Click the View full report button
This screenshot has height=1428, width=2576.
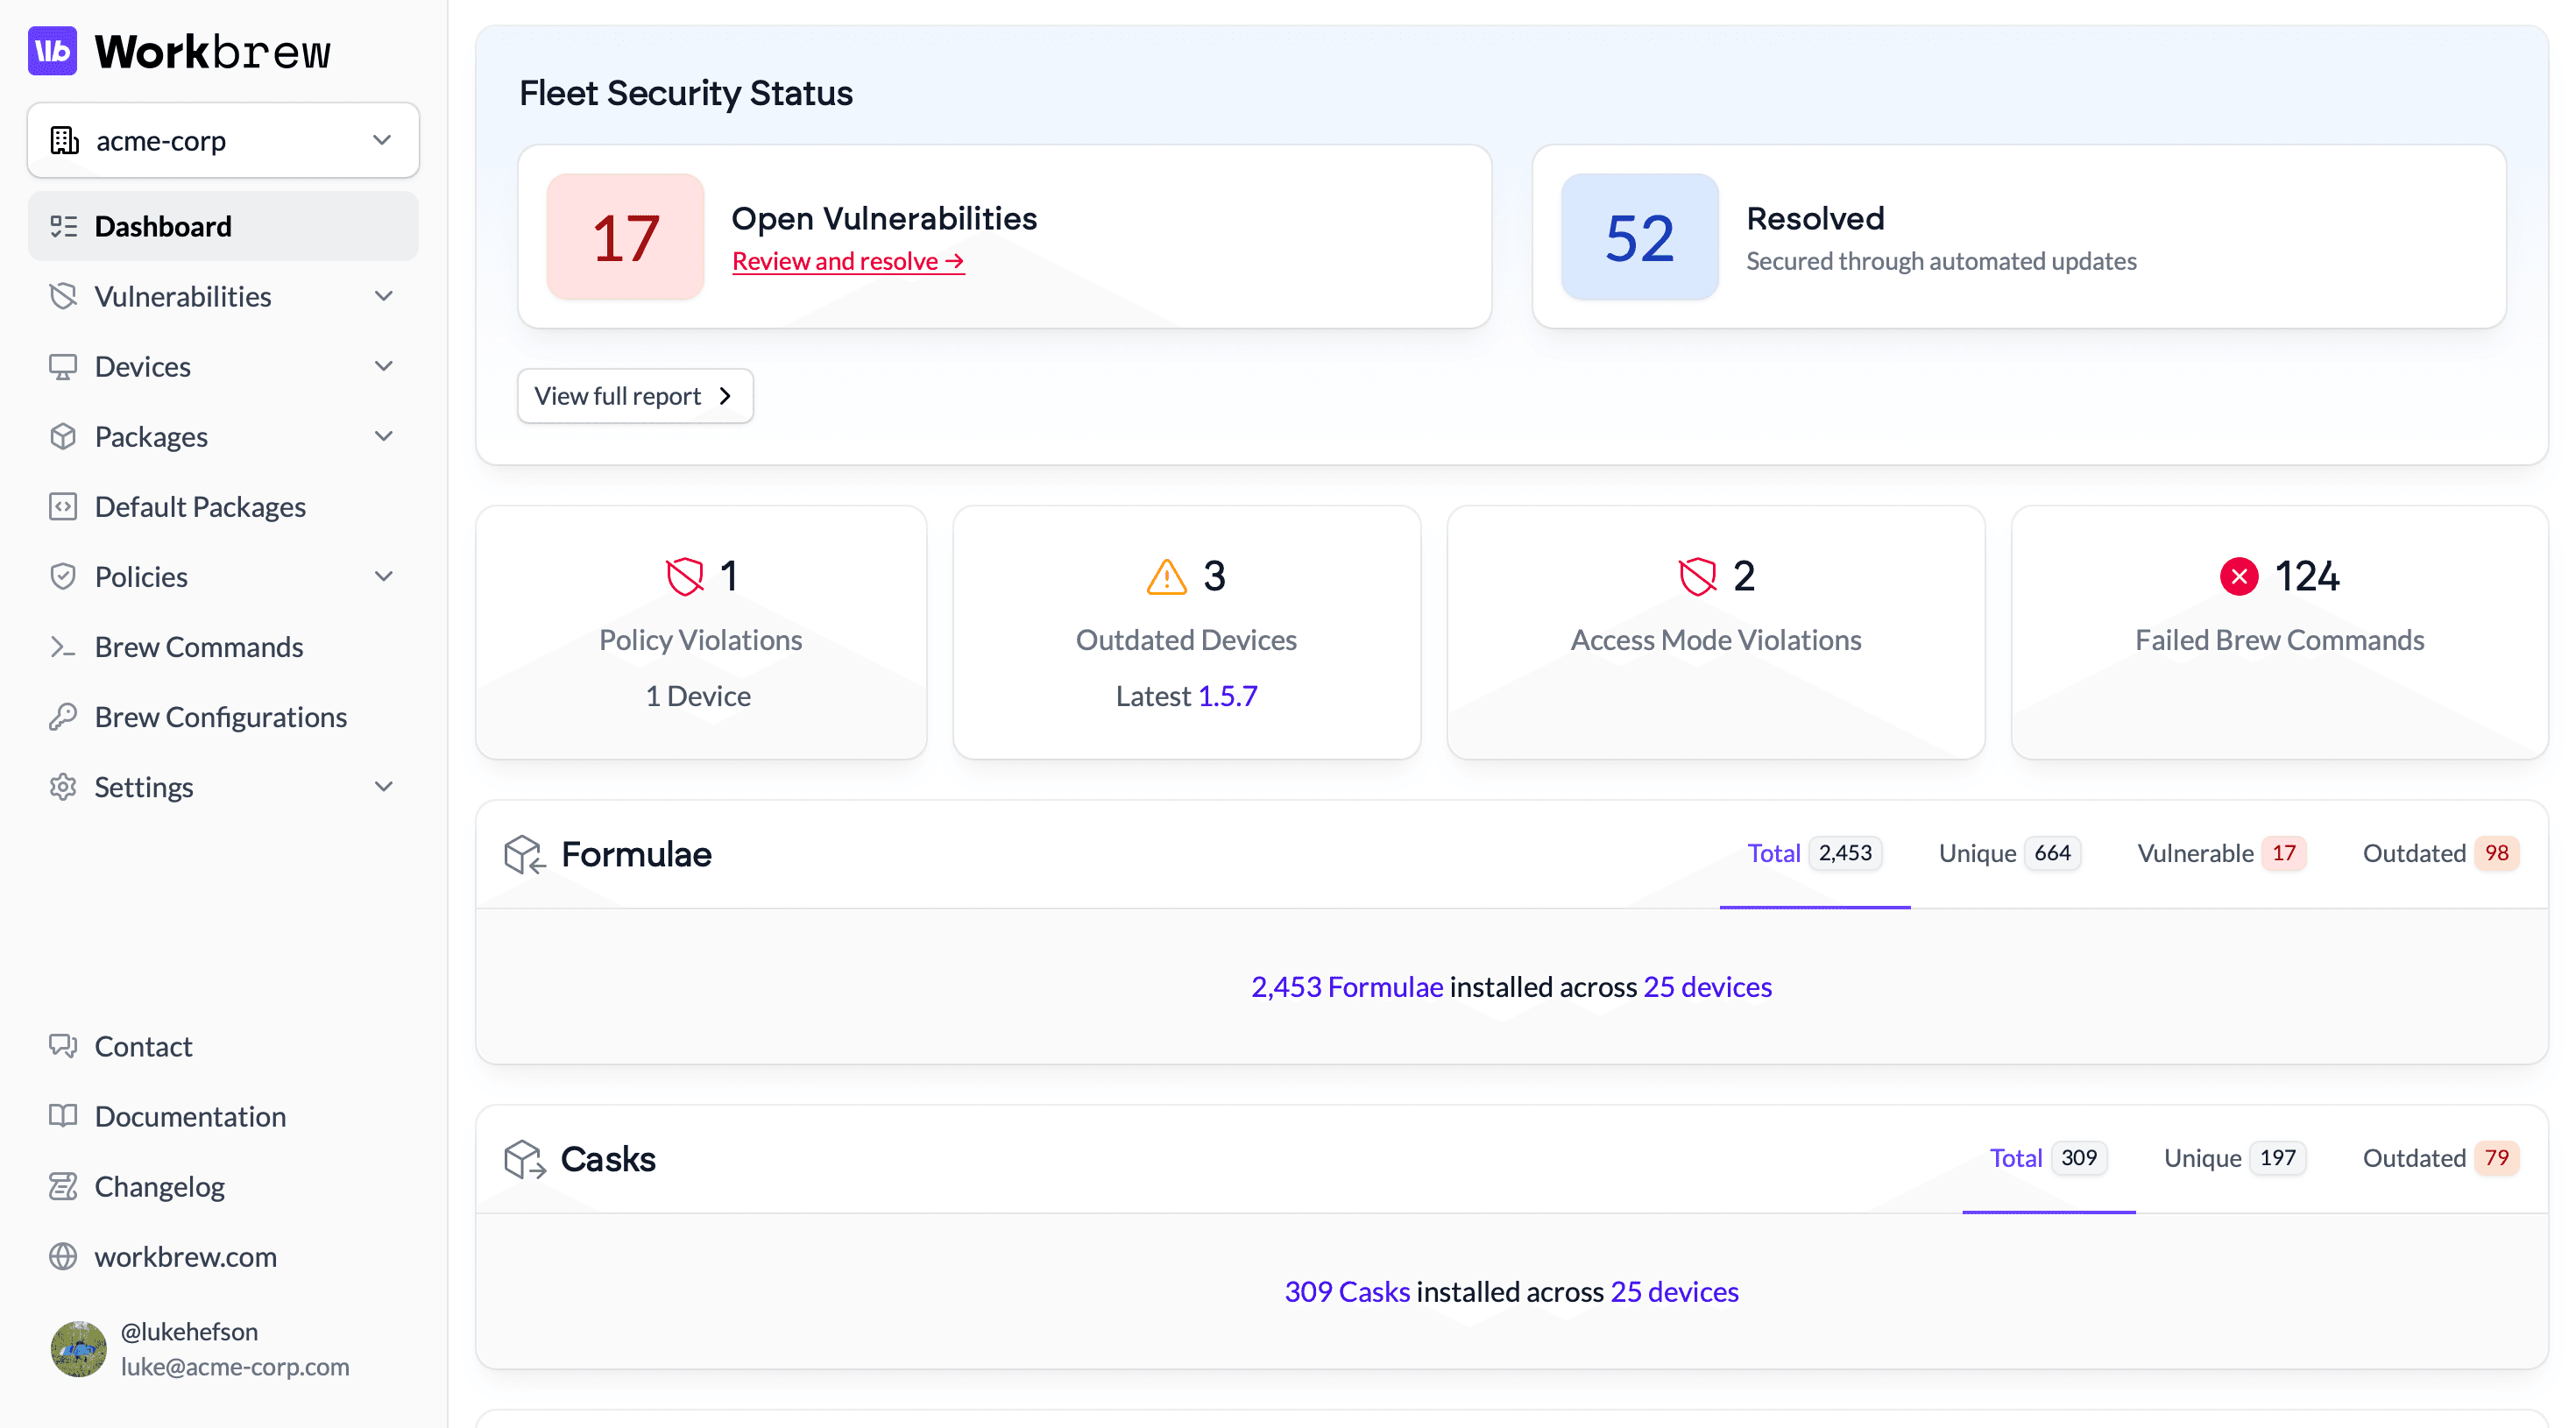[x=634, y=396]
